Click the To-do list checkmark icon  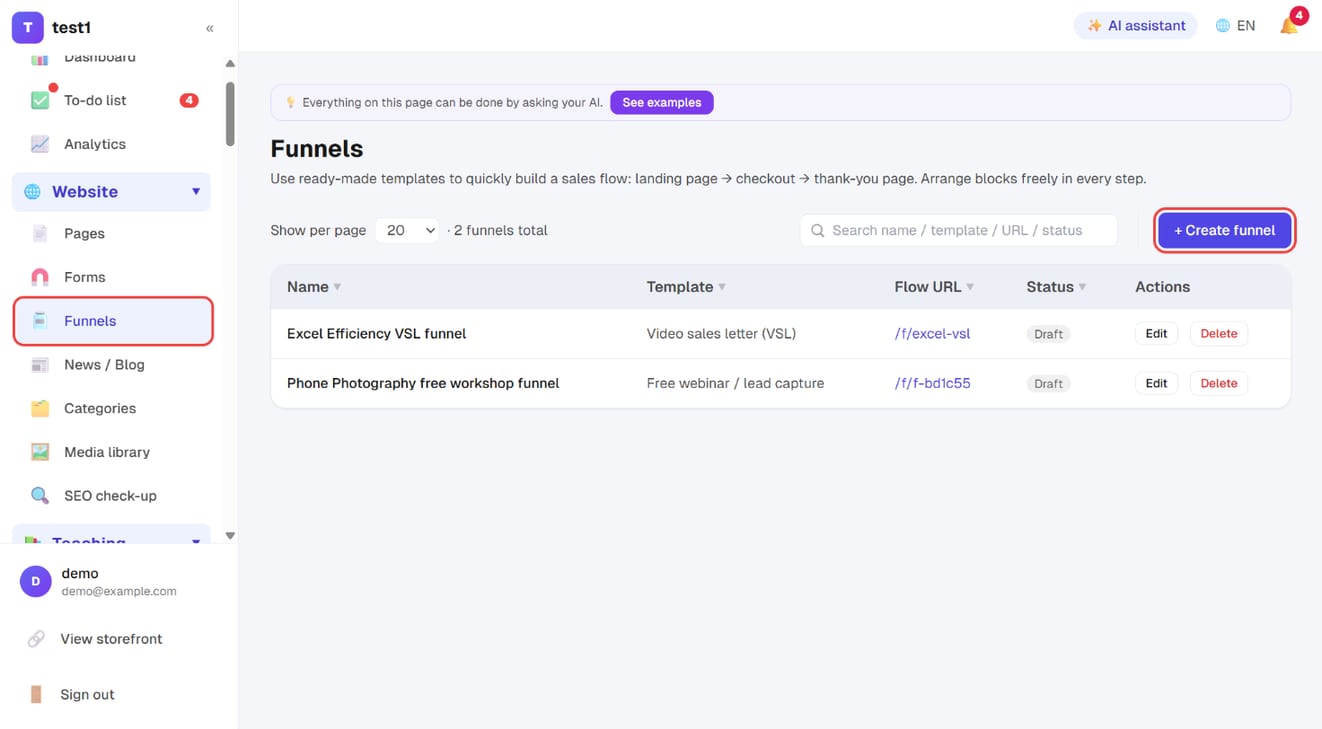40,100
